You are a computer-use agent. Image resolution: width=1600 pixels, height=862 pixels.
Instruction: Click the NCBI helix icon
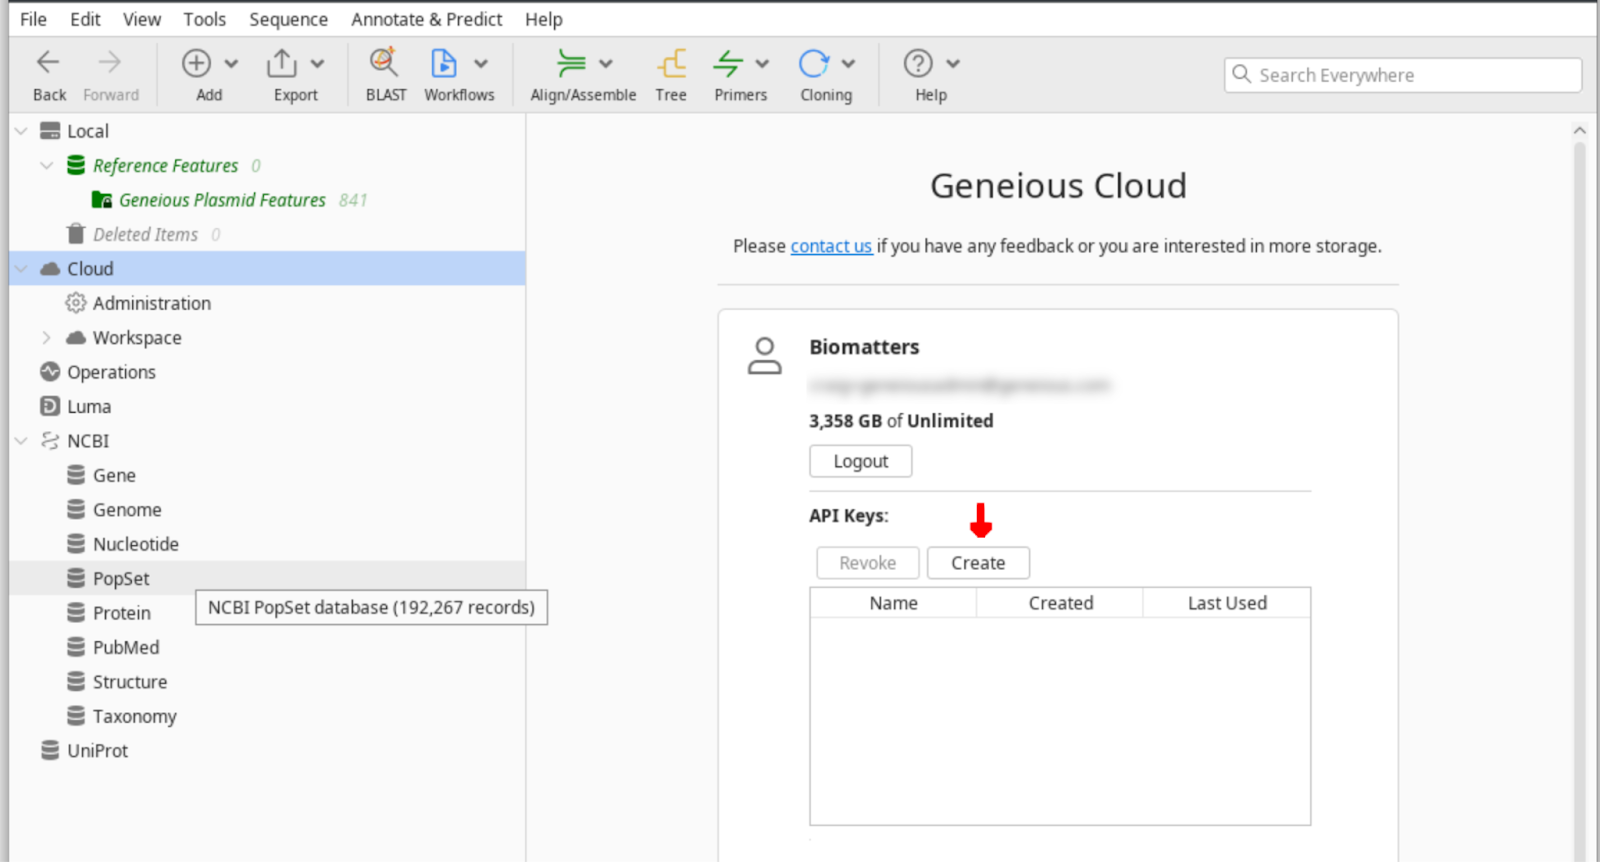click(x=50, y=441)
